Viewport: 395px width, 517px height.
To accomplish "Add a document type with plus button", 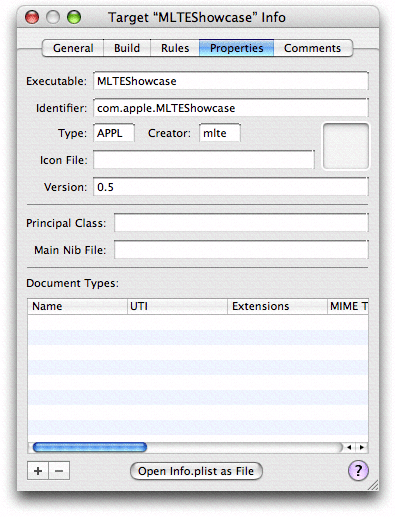I will [38, 471].
